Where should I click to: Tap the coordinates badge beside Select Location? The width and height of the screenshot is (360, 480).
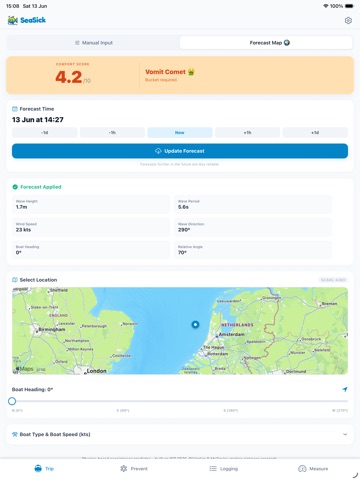click(333, 280)
